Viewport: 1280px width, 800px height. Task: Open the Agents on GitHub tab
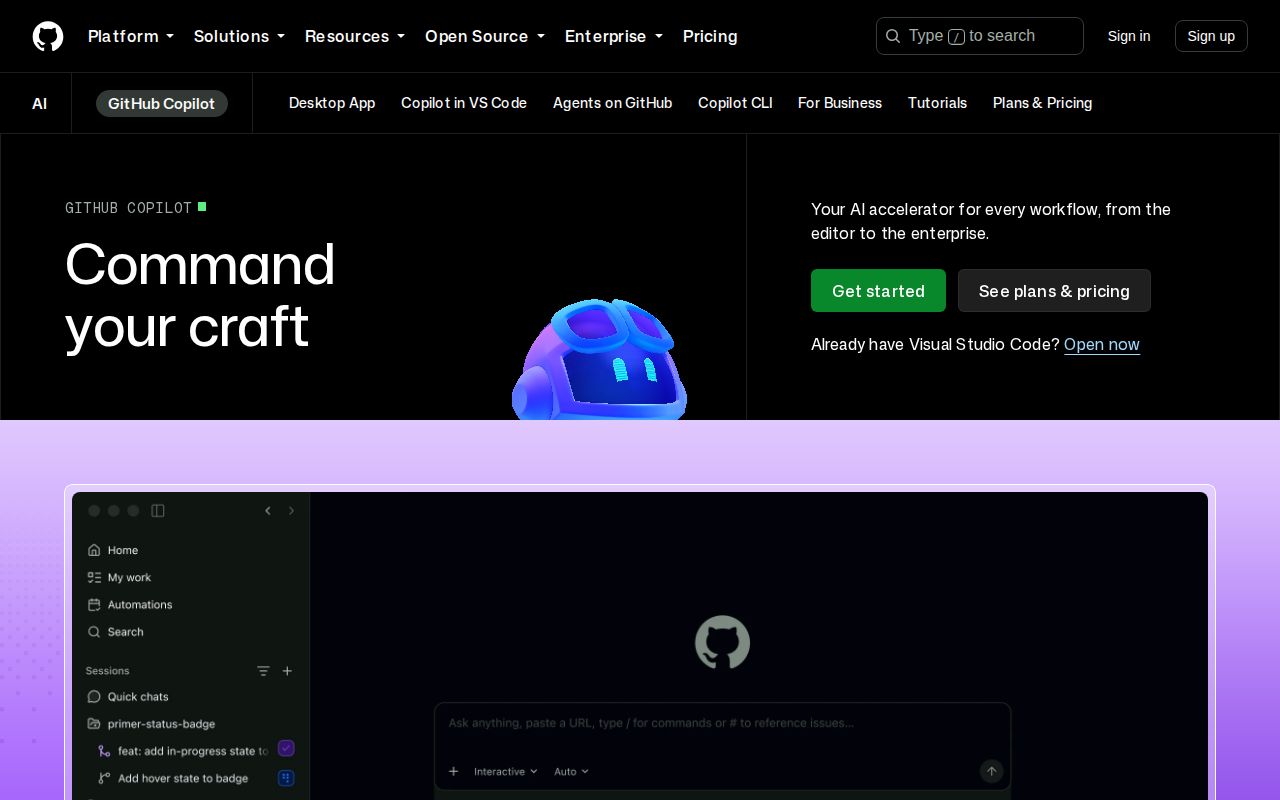[613, 103]
